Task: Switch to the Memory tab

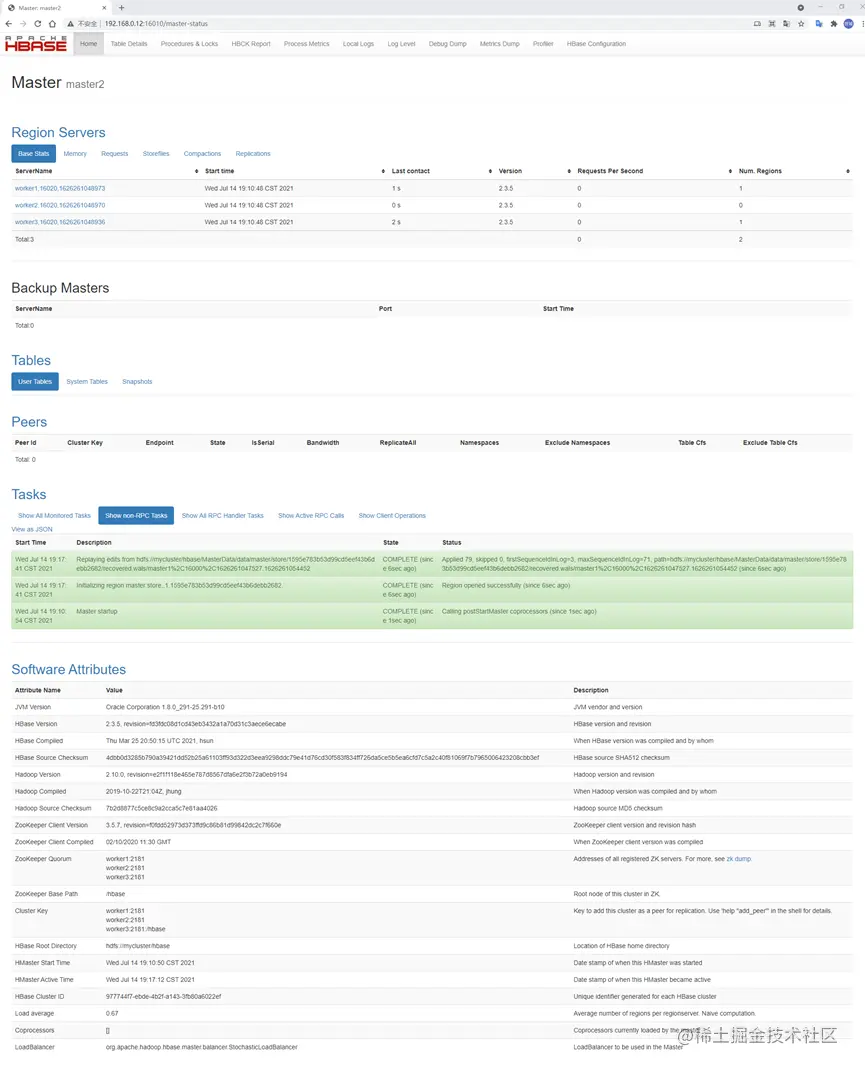Action: tap(75, 154)
